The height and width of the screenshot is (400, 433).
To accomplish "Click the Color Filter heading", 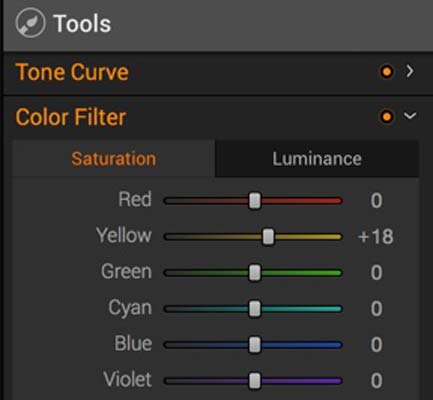I will click(x=71, y=117).
